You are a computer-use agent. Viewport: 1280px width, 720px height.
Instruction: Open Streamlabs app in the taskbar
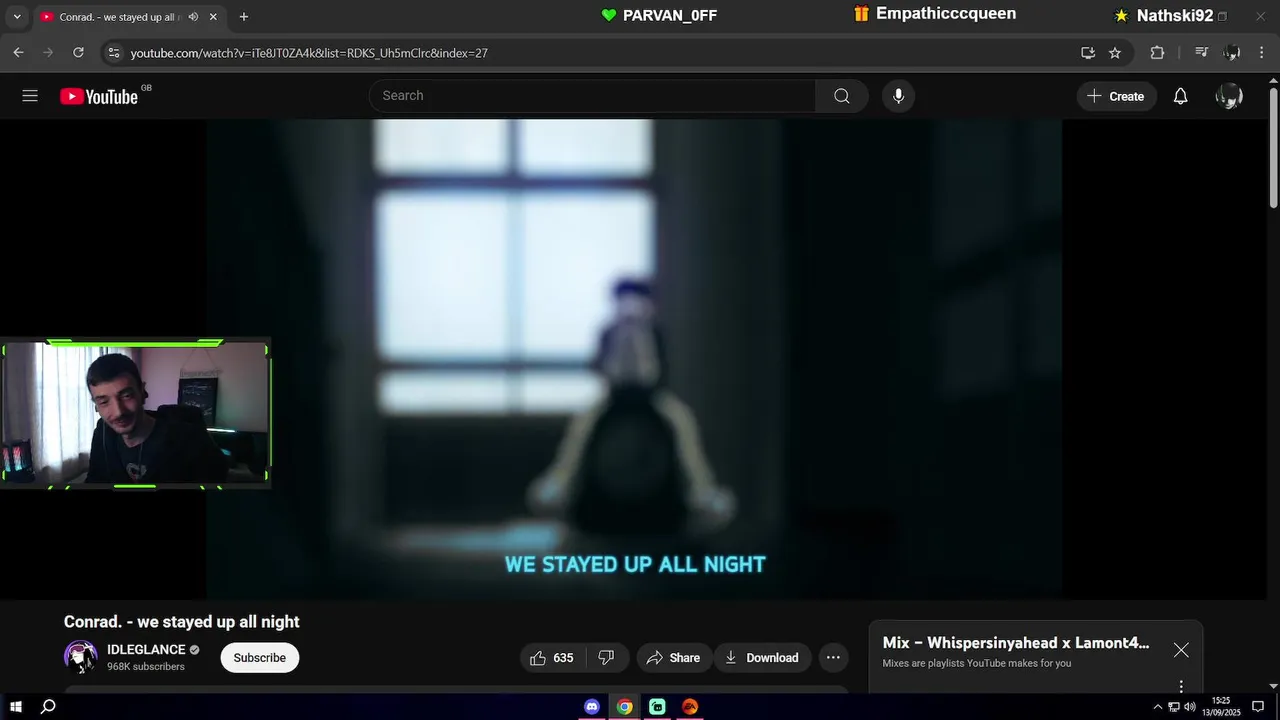657,707
